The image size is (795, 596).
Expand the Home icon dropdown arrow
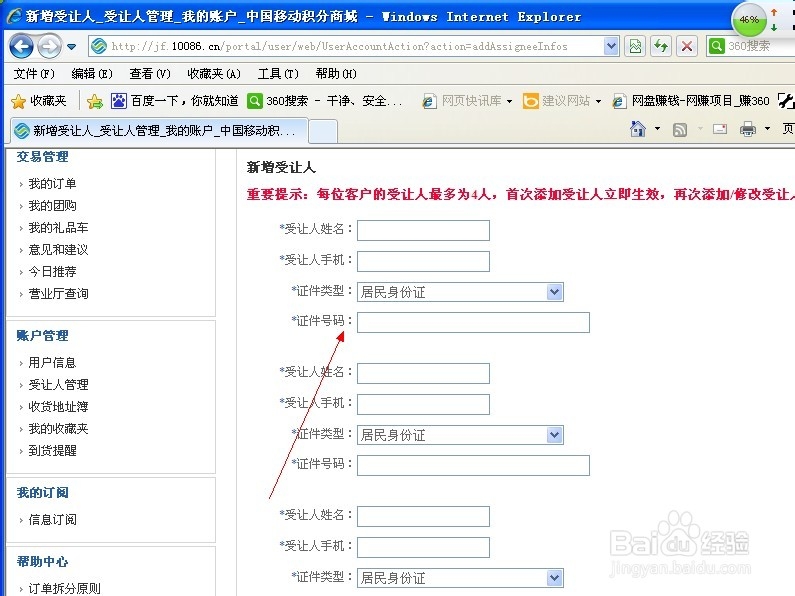pos(658,129)
